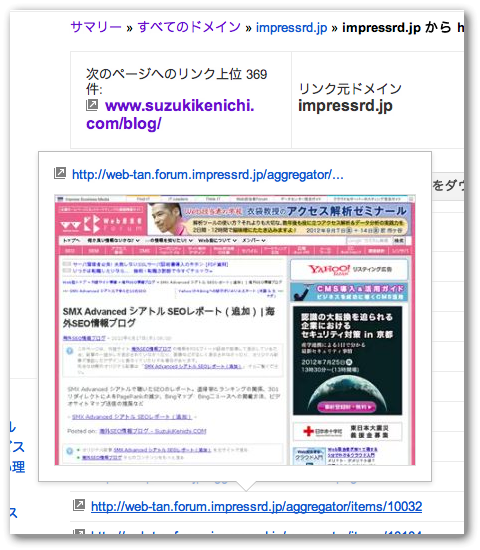The height and width of the screenshot is (550, 480).
Task: Click external-link icon beside items/10032 link
Action: (79, 505)
